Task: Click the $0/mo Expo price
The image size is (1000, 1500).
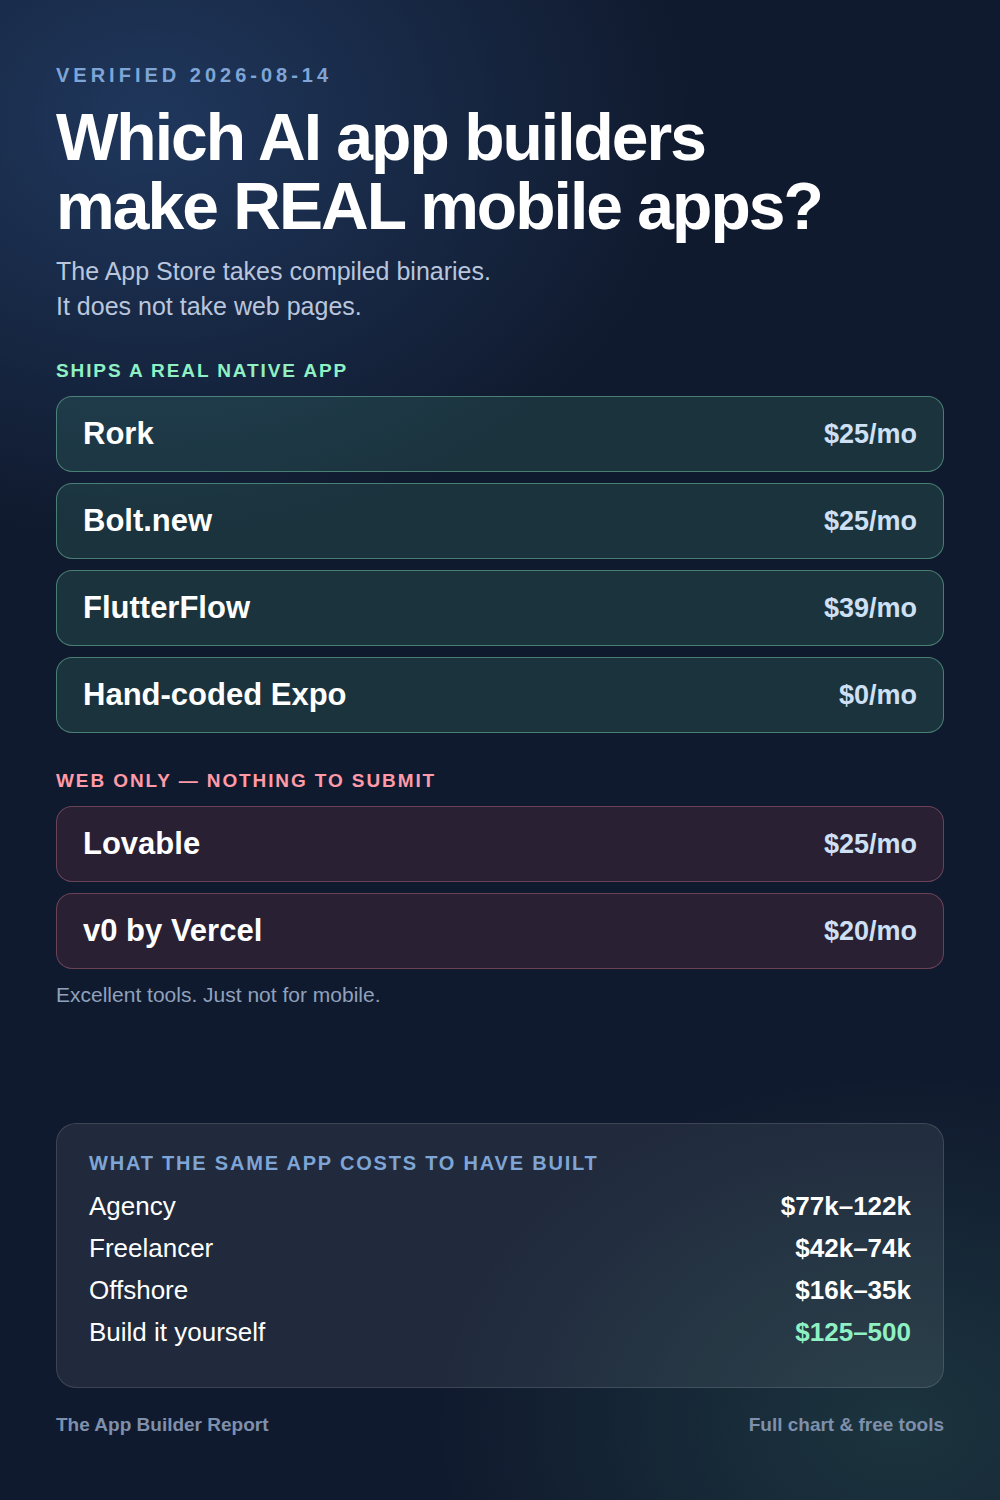Action: pyautogui.click(x=877, y=695)
